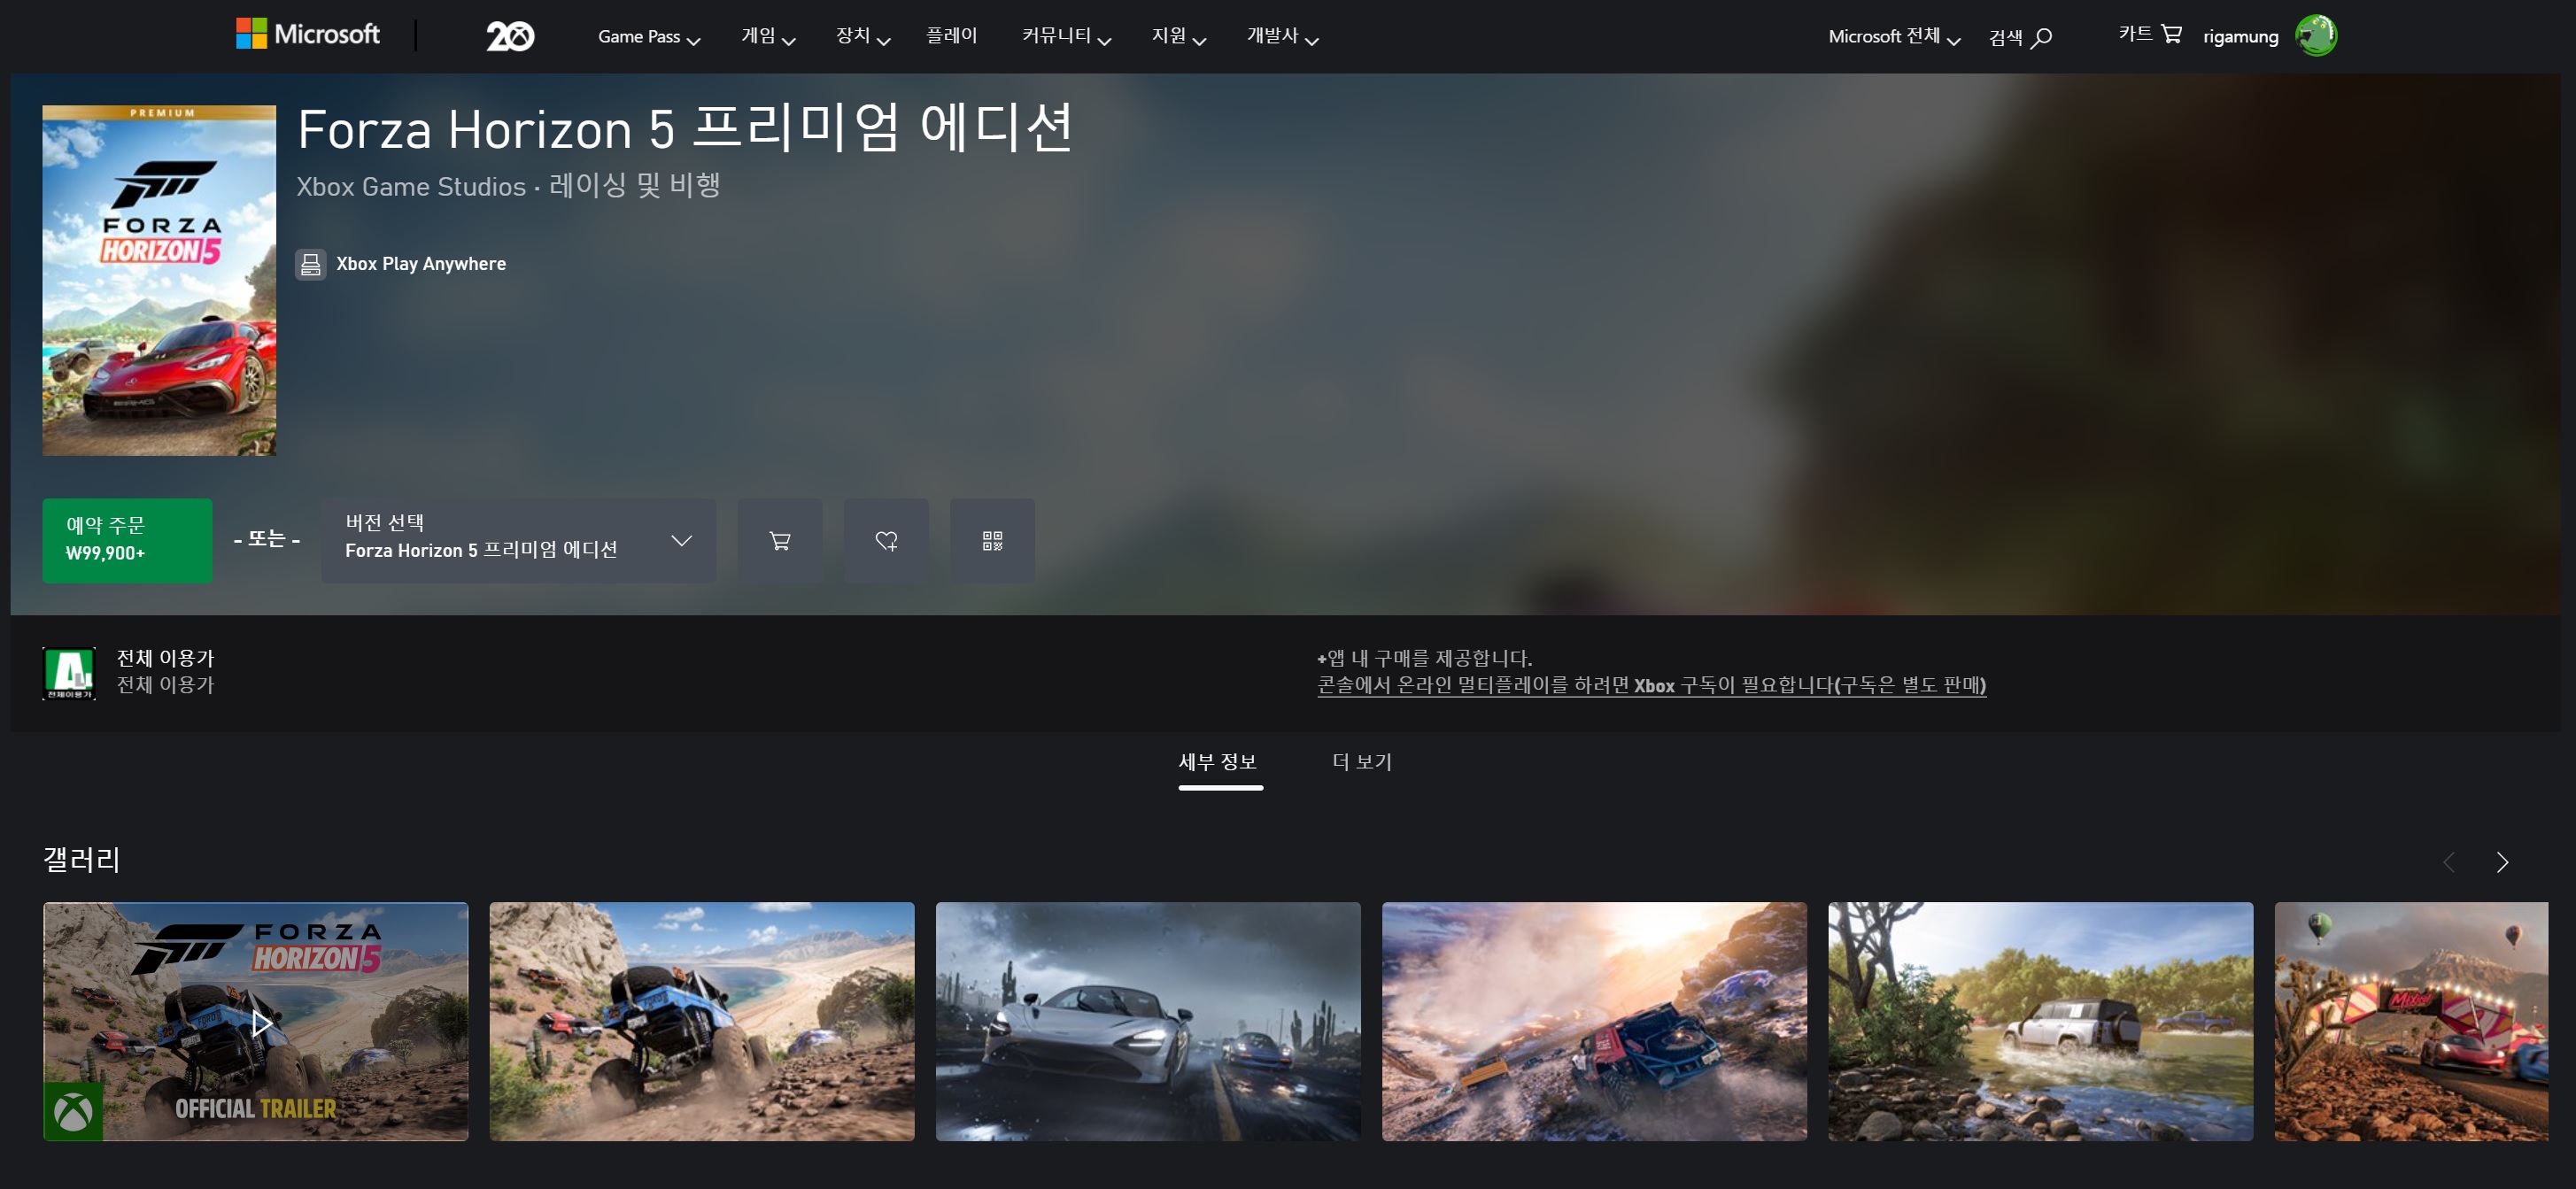Image resolution: width=2576 pixels, height=1189 pixels.
Task: Click the Xbox Play Anywhere label
Action: point(421,264)
